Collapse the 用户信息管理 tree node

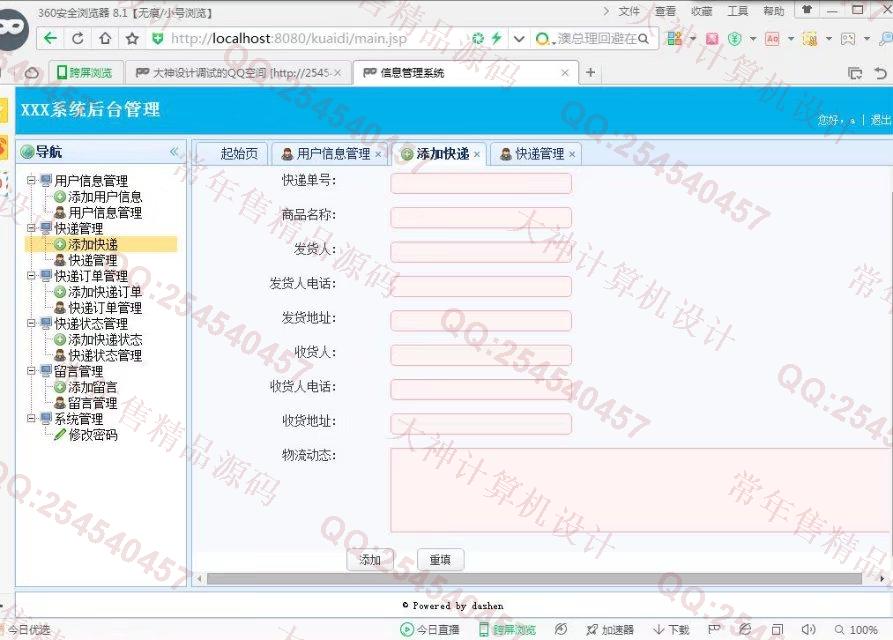click(31, 180)
